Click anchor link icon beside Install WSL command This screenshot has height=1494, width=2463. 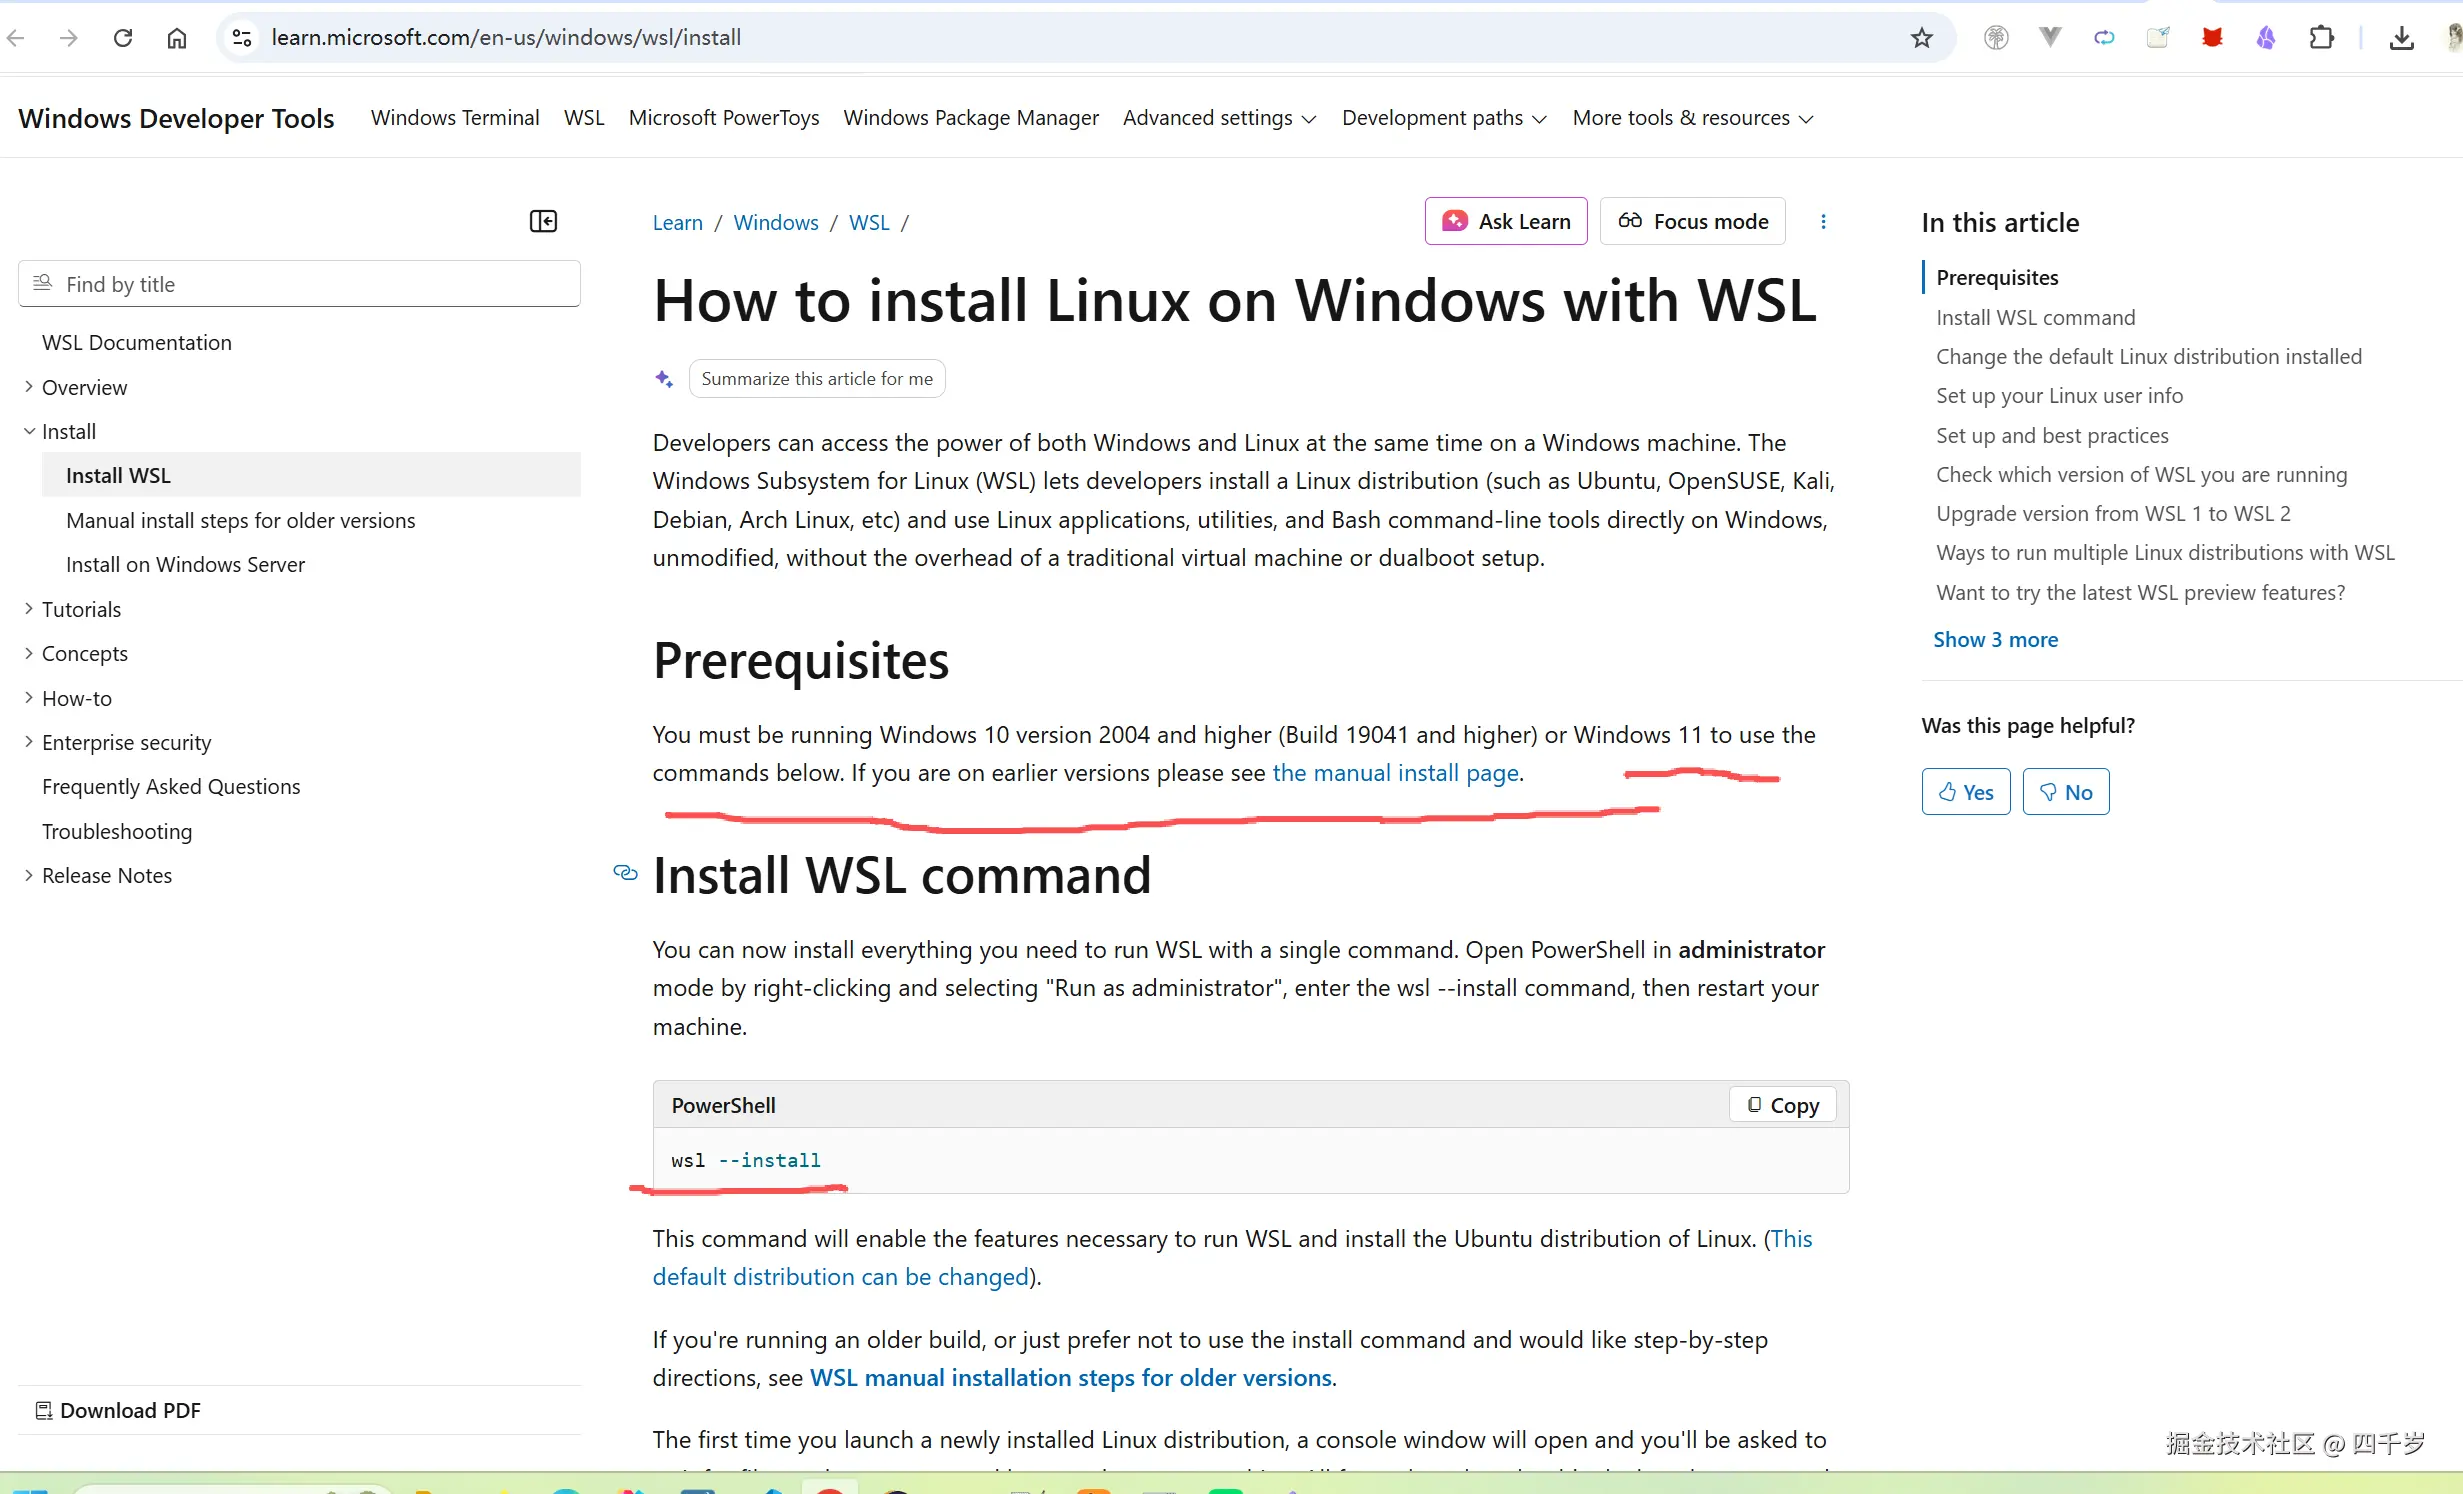[625, 873]
